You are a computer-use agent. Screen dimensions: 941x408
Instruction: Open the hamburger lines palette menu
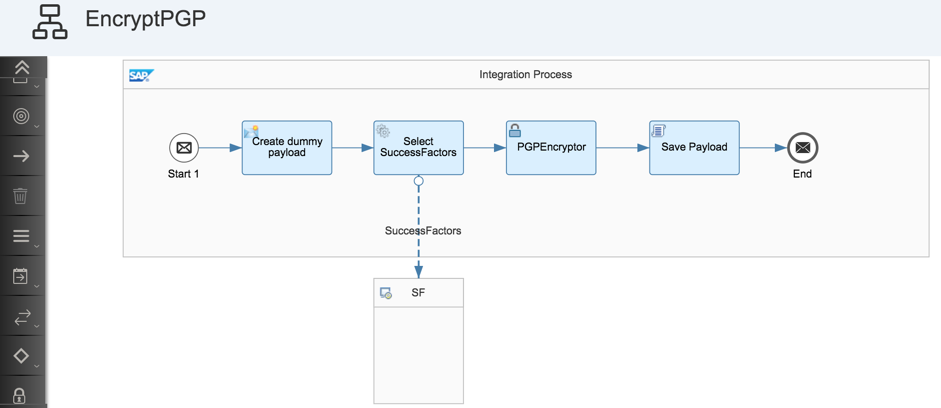pos(21,236)
